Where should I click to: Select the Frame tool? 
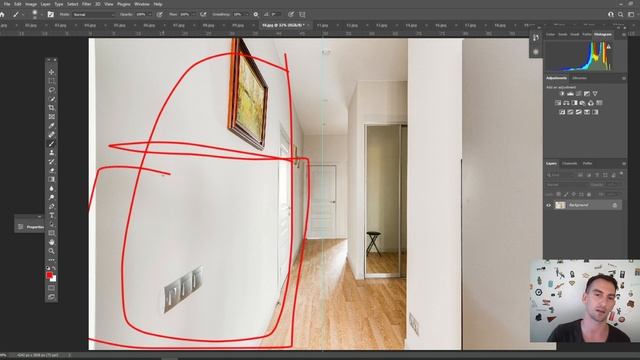(x=51, y=117)
